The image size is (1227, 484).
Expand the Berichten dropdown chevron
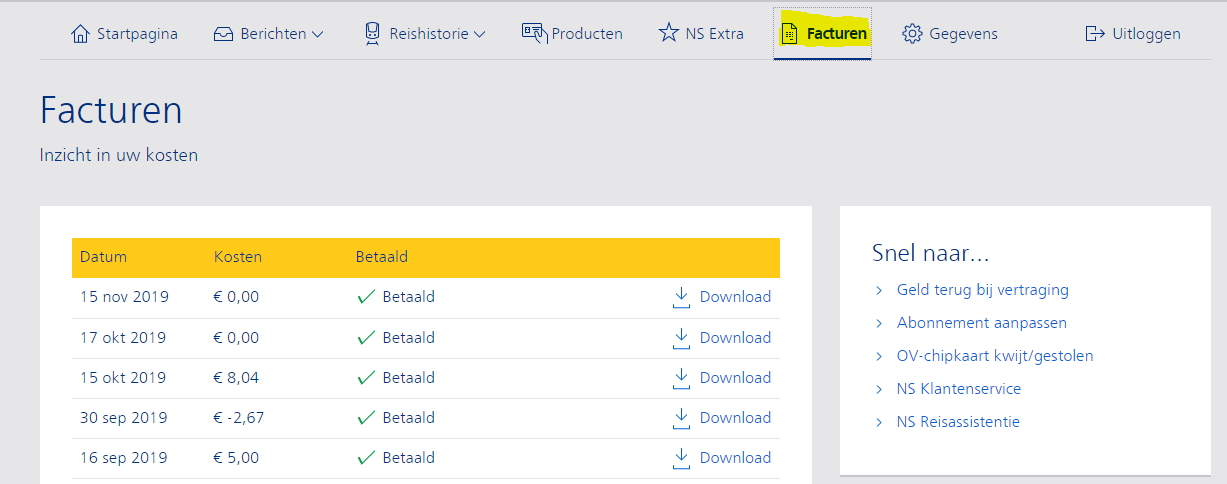(318, 35)
